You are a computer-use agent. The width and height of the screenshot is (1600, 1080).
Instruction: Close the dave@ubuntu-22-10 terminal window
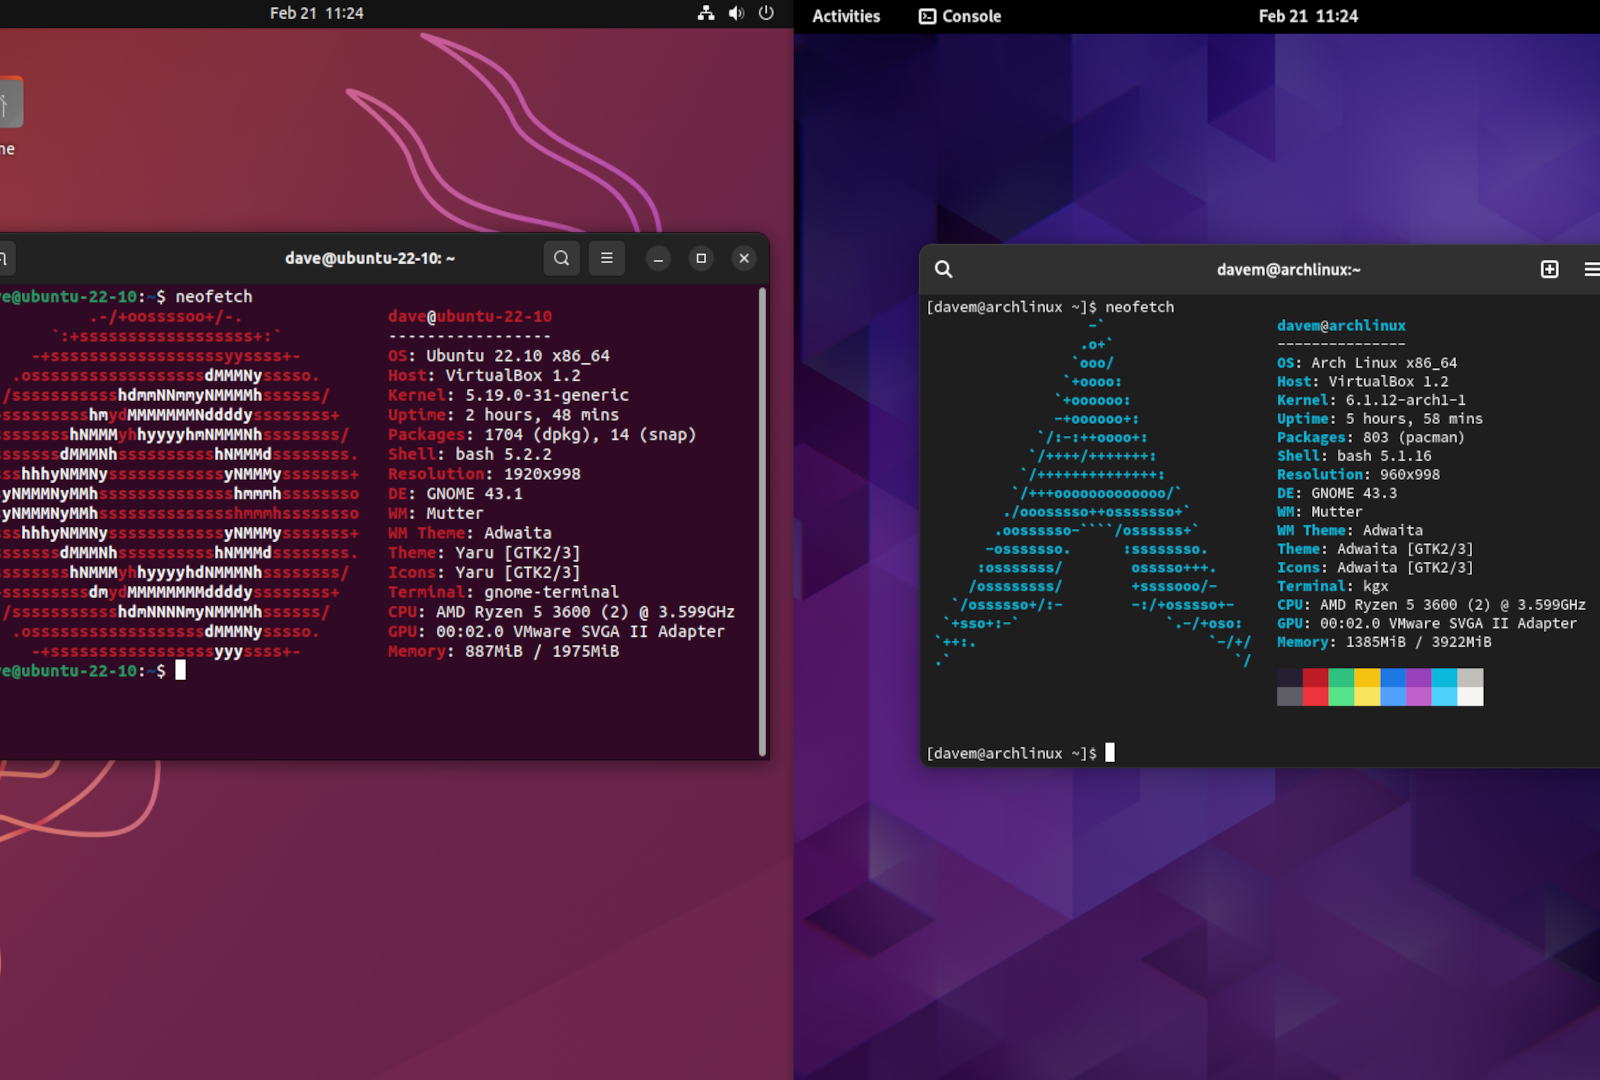pos(744,258)
